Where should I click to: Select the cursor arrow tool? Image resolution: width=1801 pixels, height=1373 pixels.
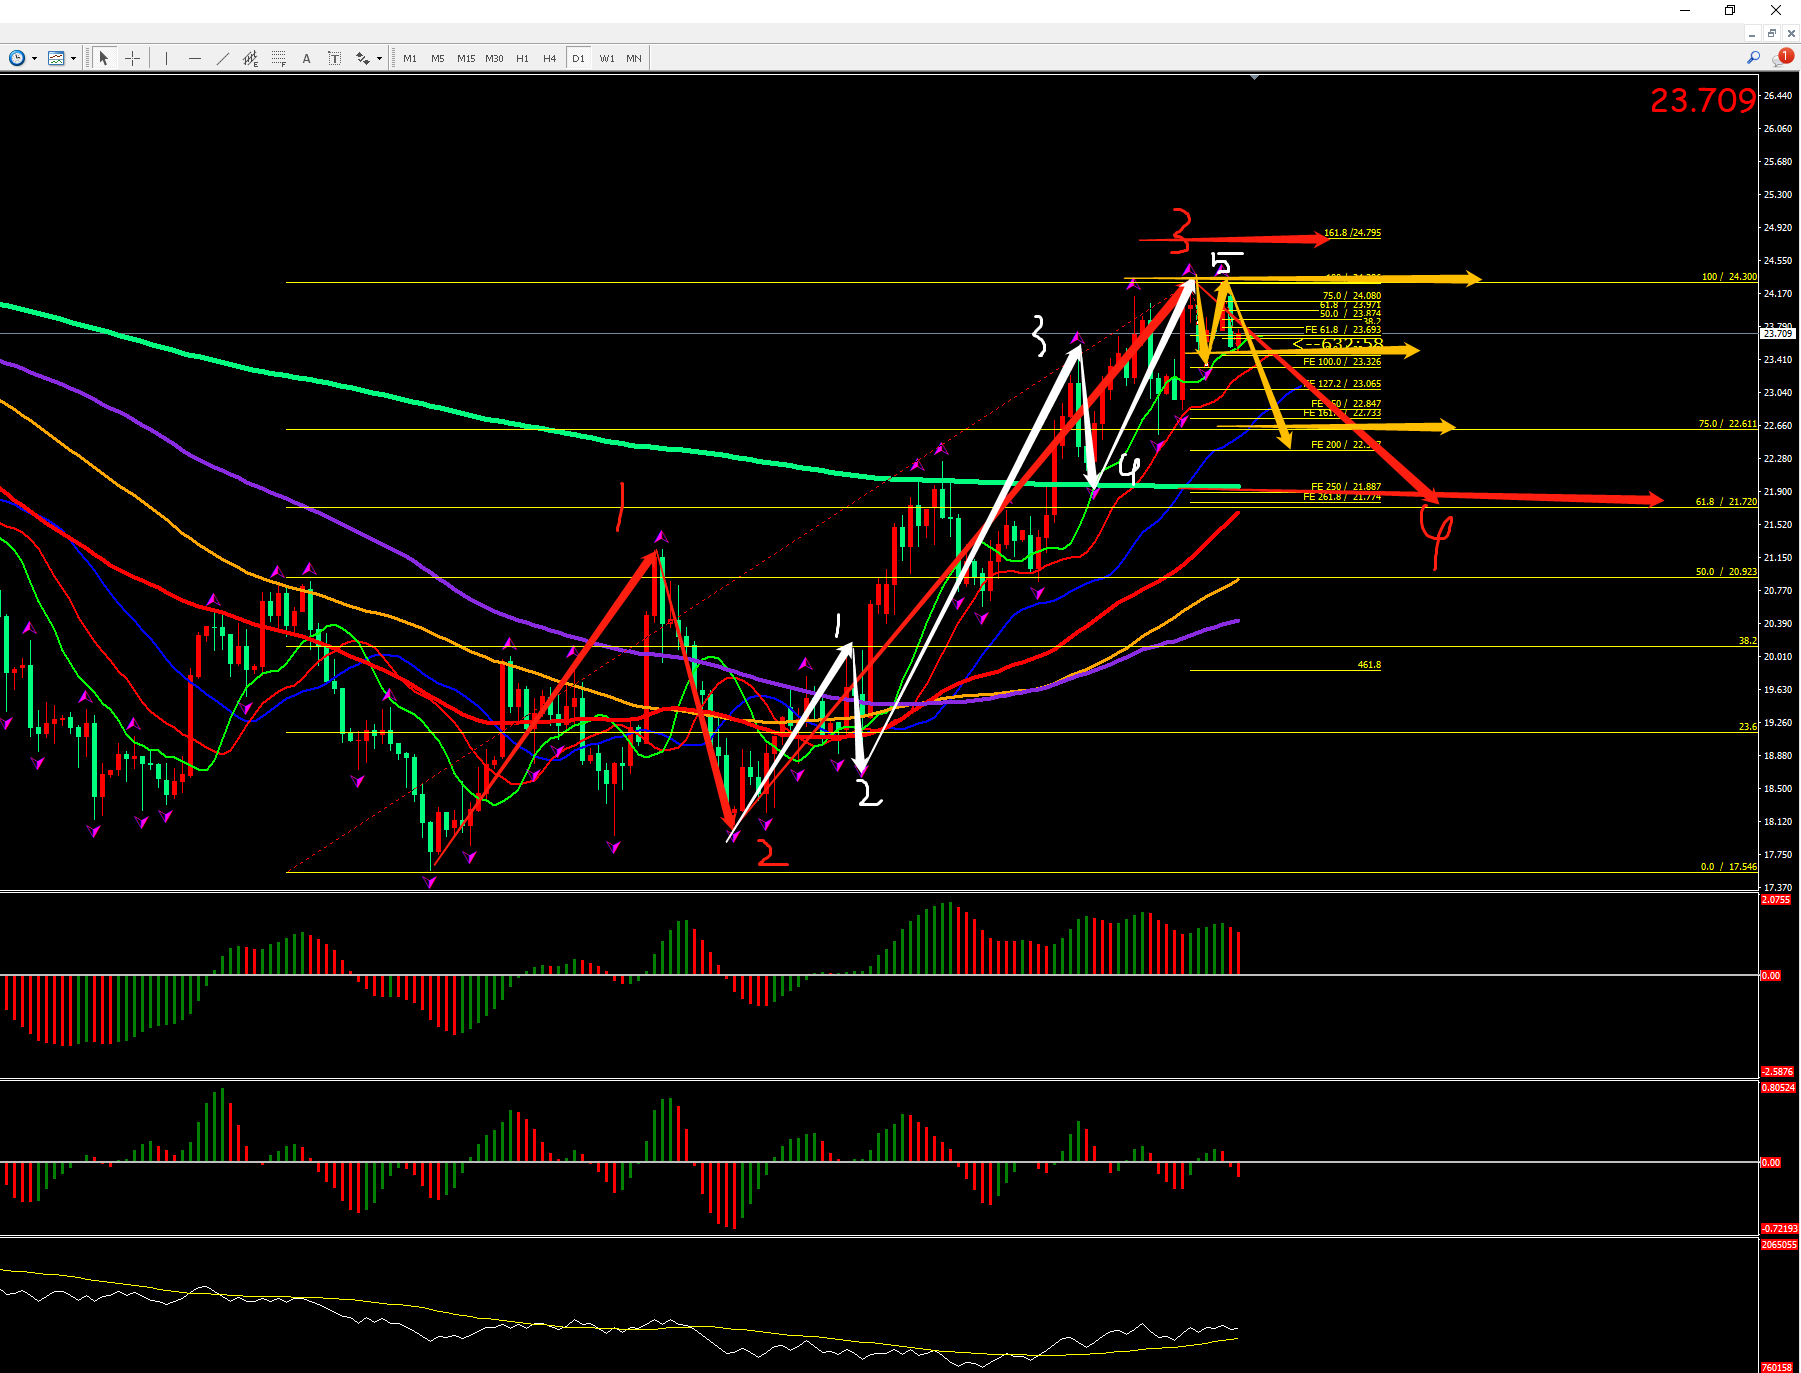[x=103, y=59]
